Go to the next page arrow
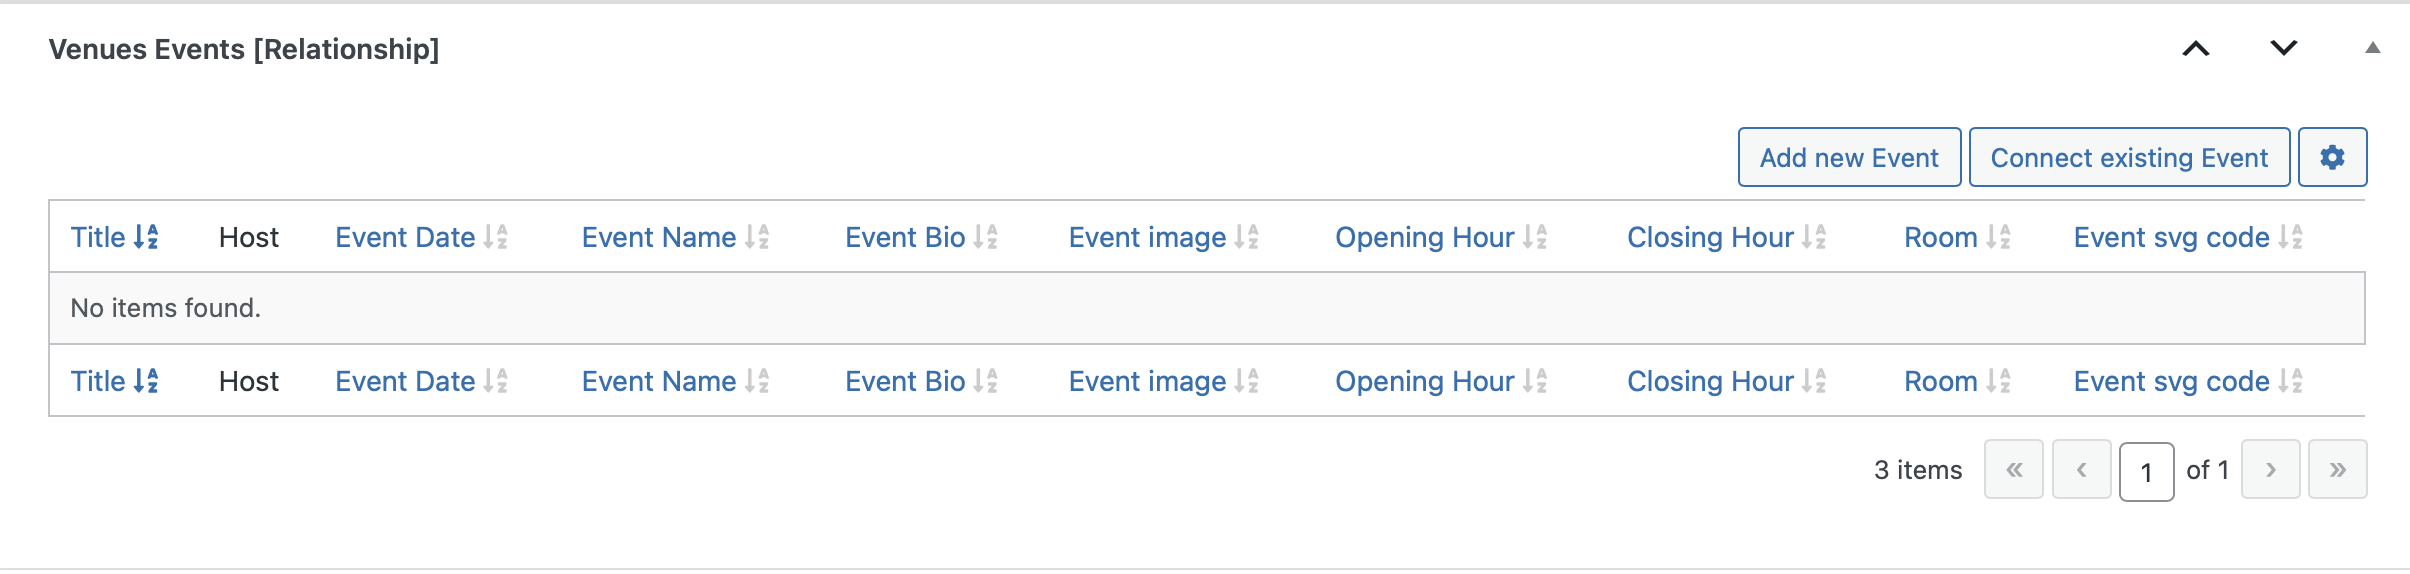This screenshot has height=574, width=2410. [2271, 469]
